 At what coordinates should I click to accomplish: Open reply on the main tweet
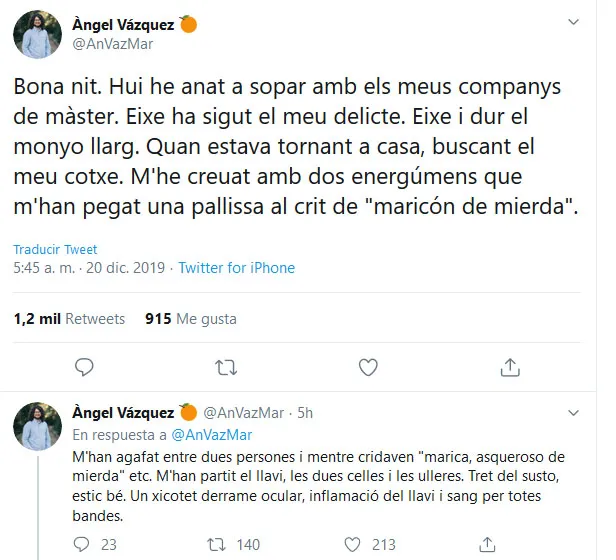point(84,367)
